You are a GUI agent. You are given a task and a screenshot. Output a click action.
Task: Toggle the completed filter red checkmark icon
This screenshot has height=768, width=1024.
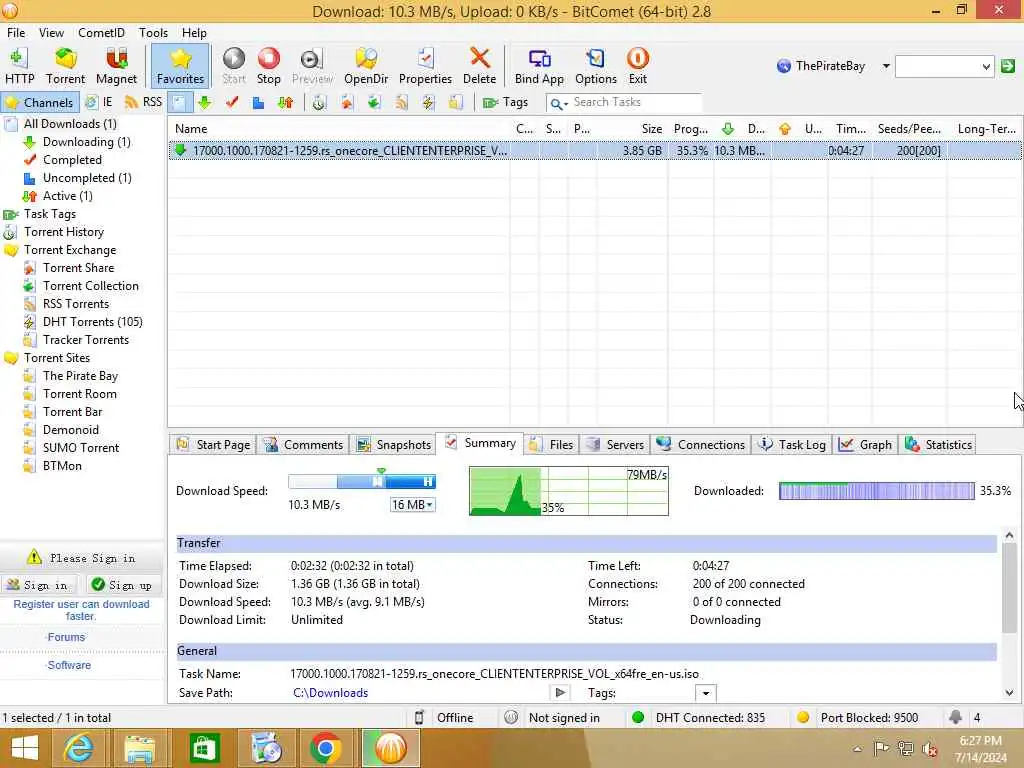(x=232, y=103)
